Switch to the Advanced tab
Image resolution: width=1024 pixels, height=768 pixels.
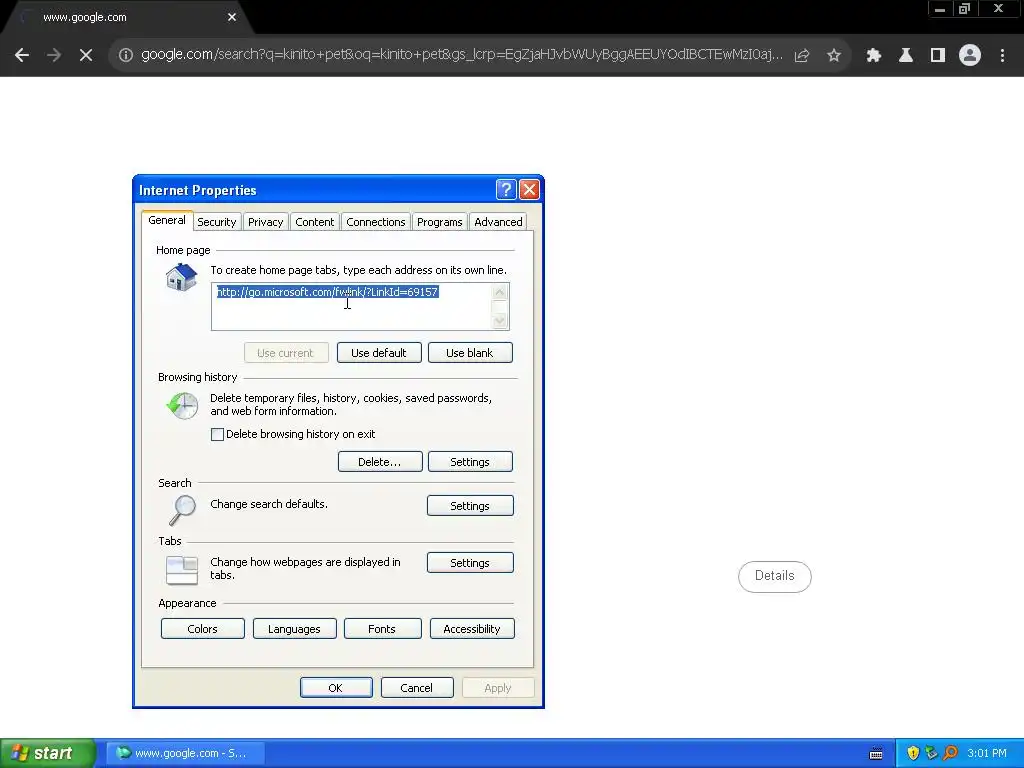(498, 222)
